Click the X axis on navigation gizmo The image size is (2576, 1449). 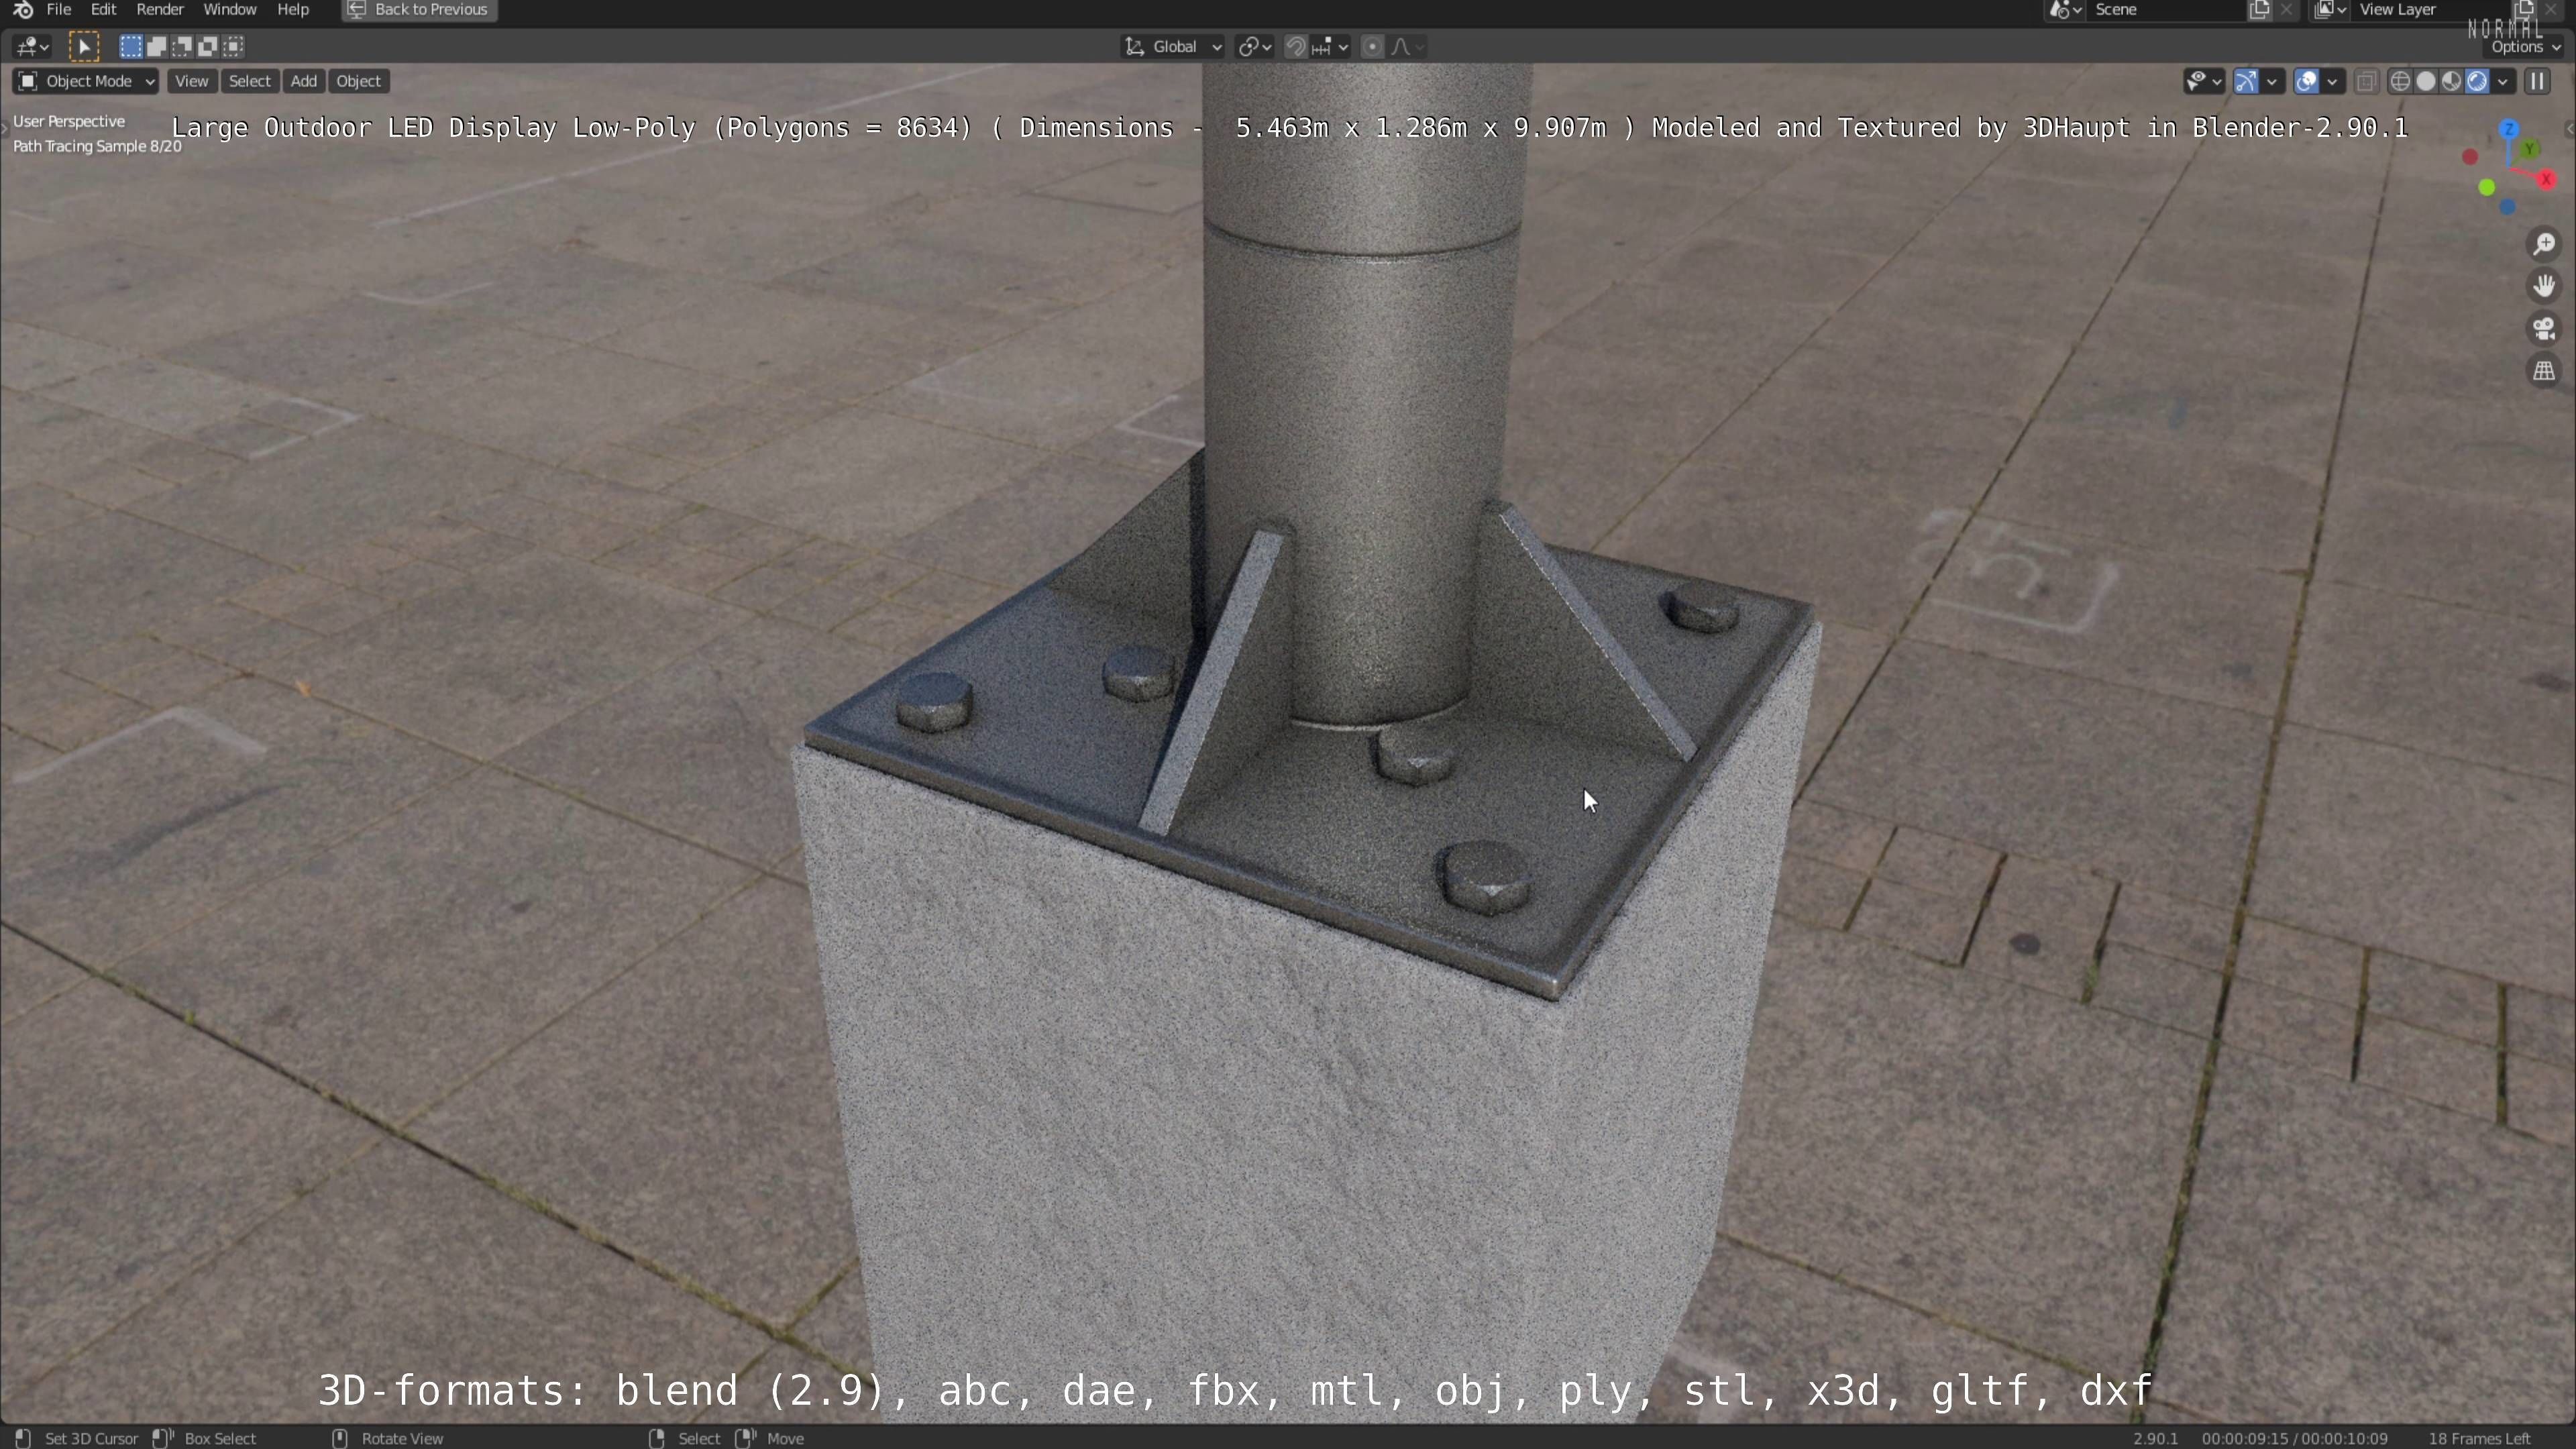point(2547,179)
